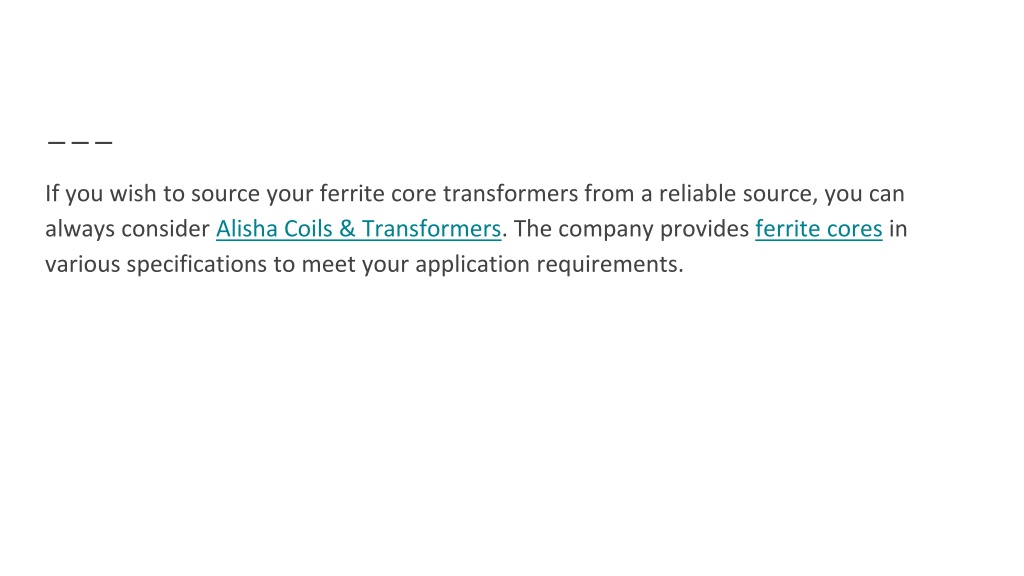Click the word "application" in the last line
The width and height of the screenshot is (1024, 576).
click(473, 264)
